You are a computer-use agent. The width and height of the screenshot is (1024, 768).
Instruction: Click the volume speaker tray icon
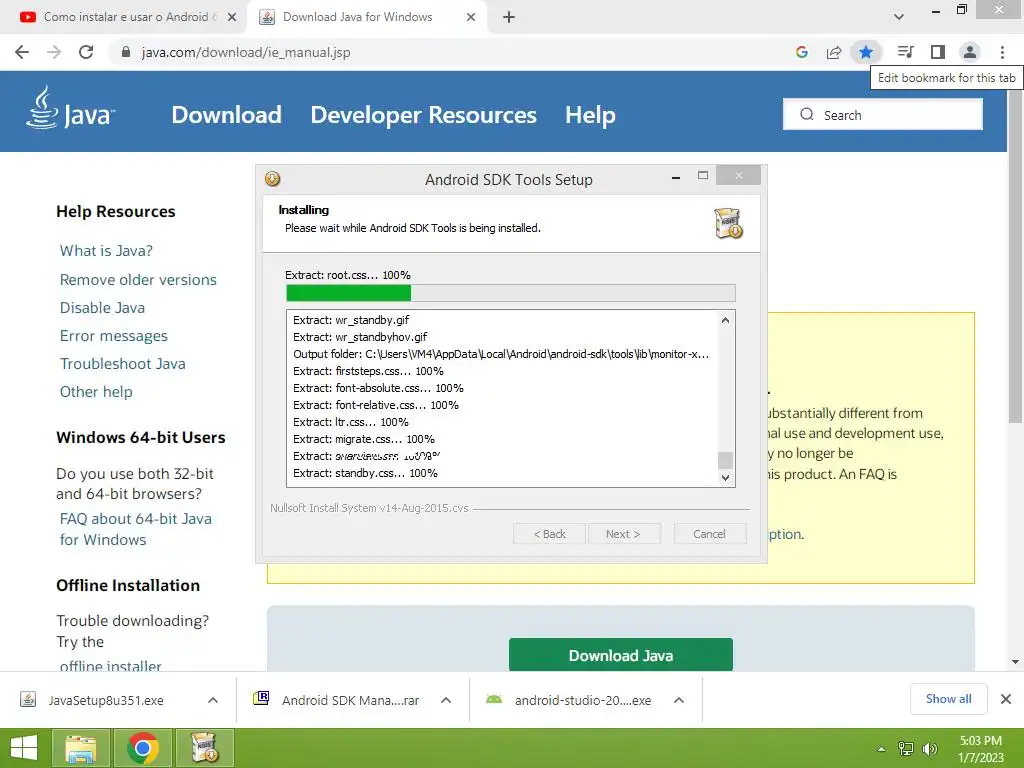[x=929, y=748]
